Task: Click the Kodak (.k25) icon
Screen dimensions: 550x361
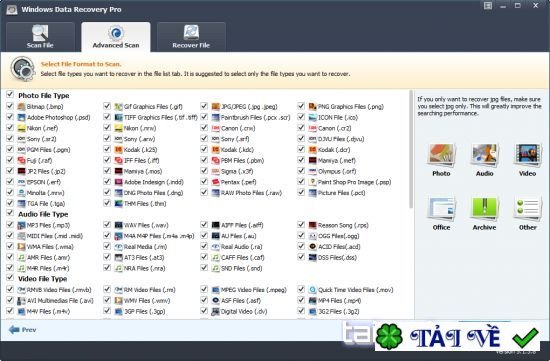Action: (119, 150)
